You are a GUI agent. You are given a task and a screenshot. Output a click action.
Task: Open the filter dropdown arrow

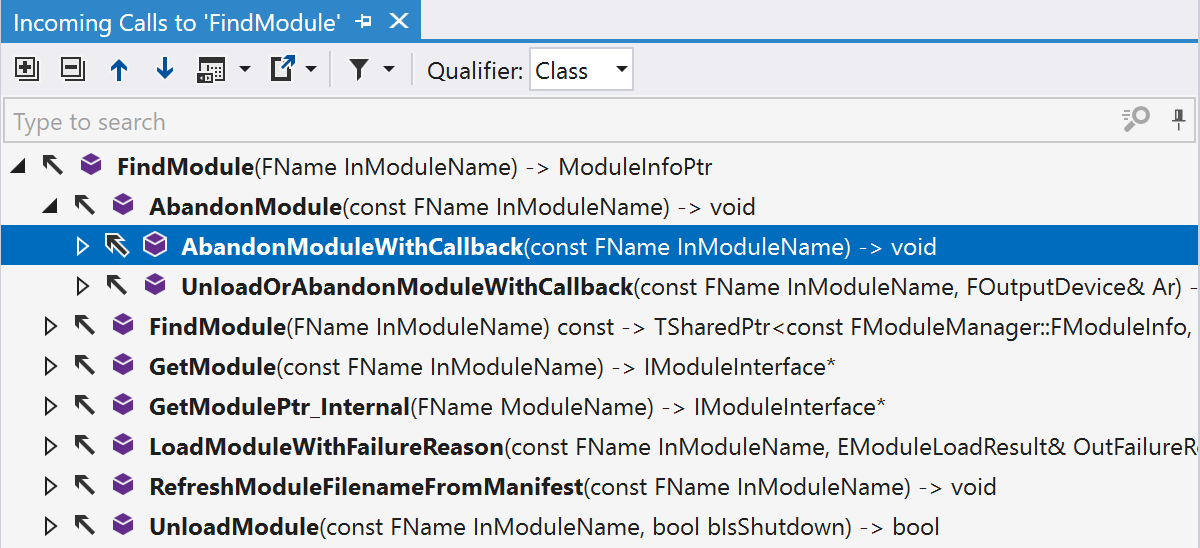[389, 70]
